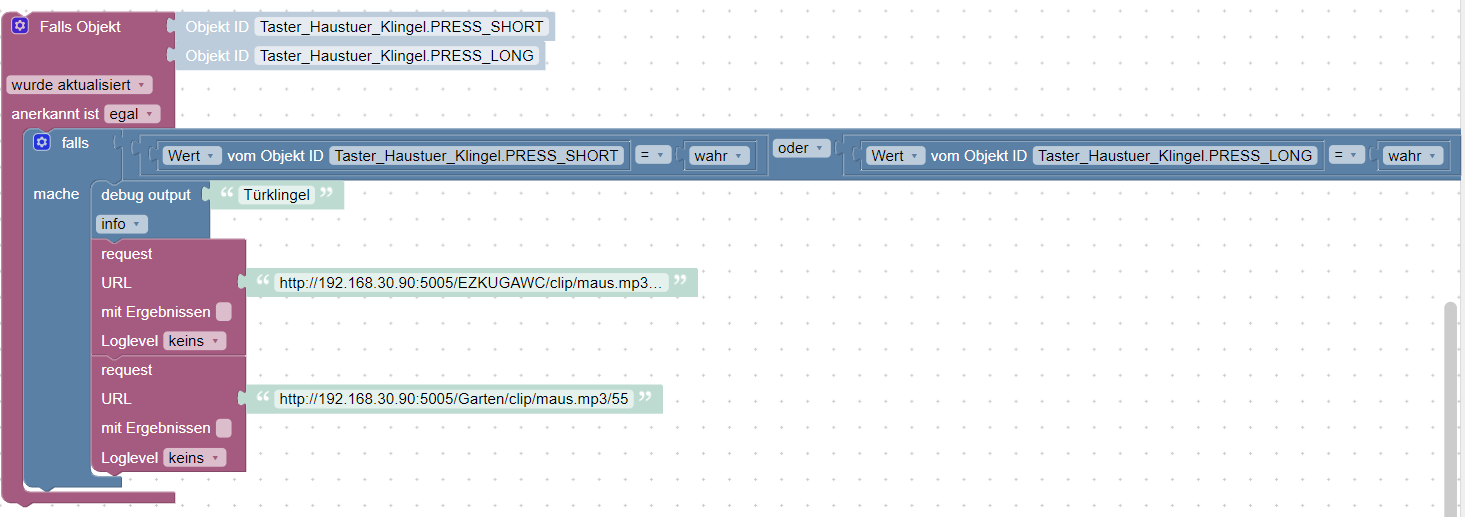Click the 'anerkannt ist' label
This screenshot has width=1465, height=517.
pos(55,114)
